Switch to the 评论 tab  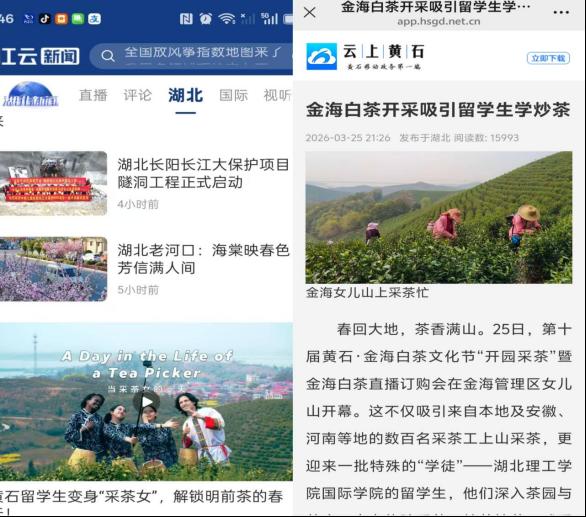coord(138,95)
